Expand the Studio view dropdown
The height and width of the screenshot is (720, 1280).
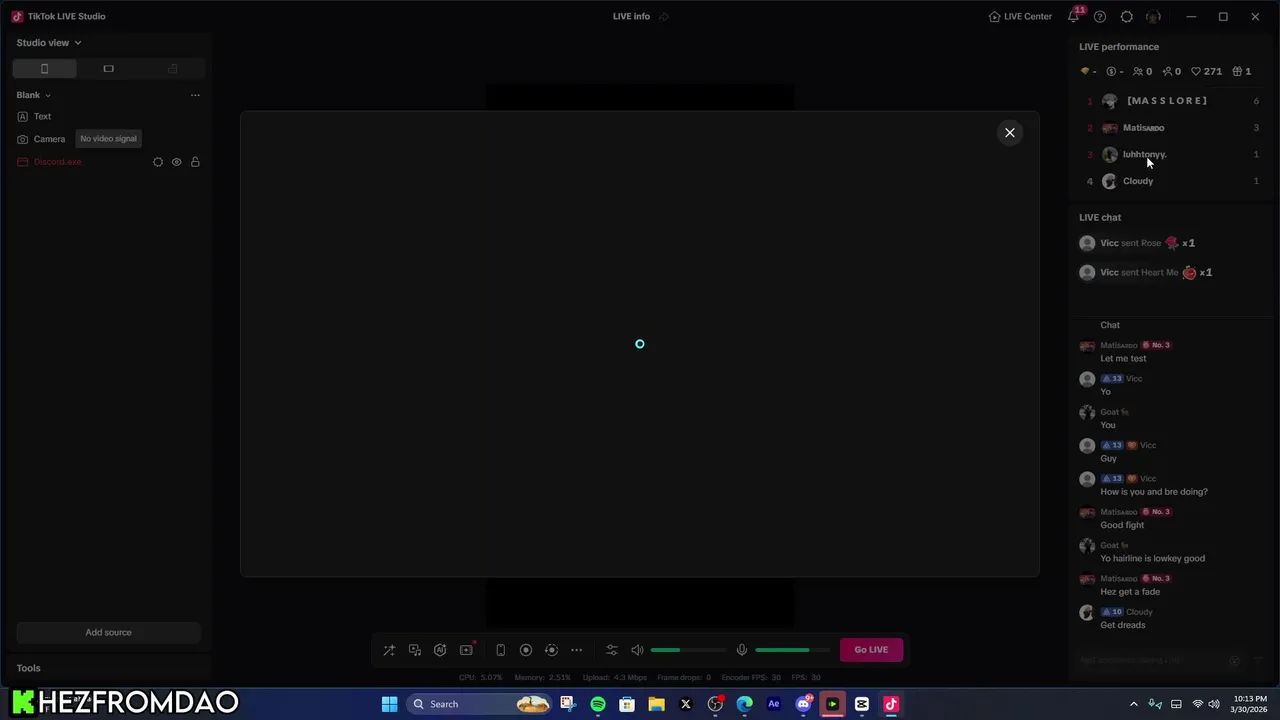click(x=49, y=42)
